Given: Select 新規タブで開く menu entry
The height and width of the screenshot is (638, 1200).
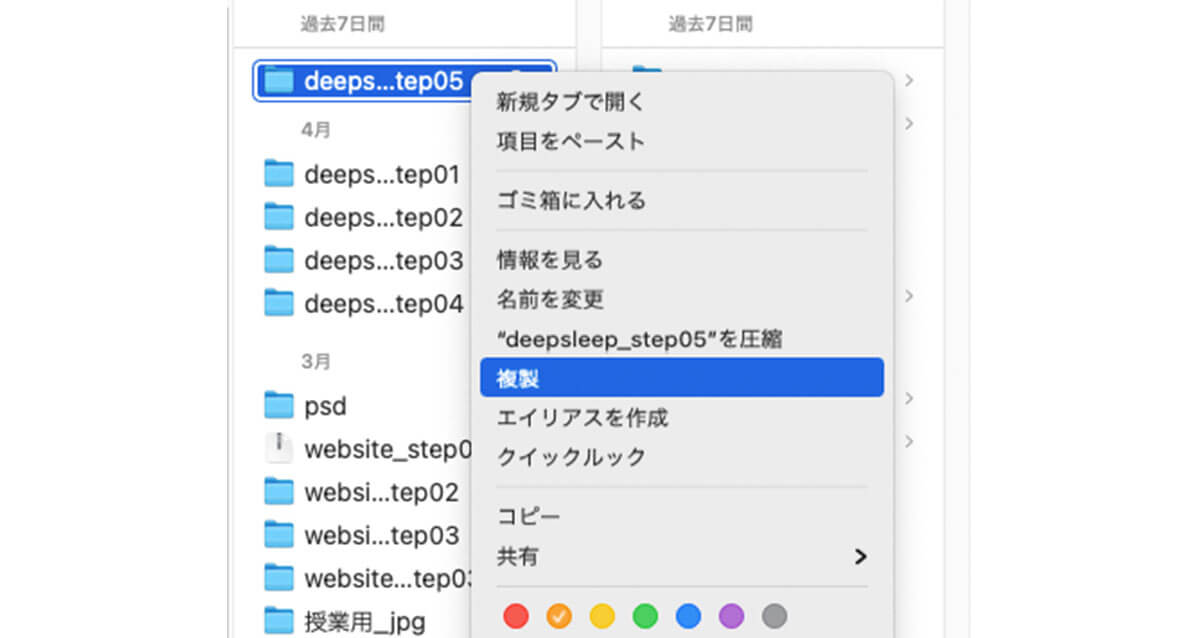Looking at the screenshot, I should coord(571,102).
